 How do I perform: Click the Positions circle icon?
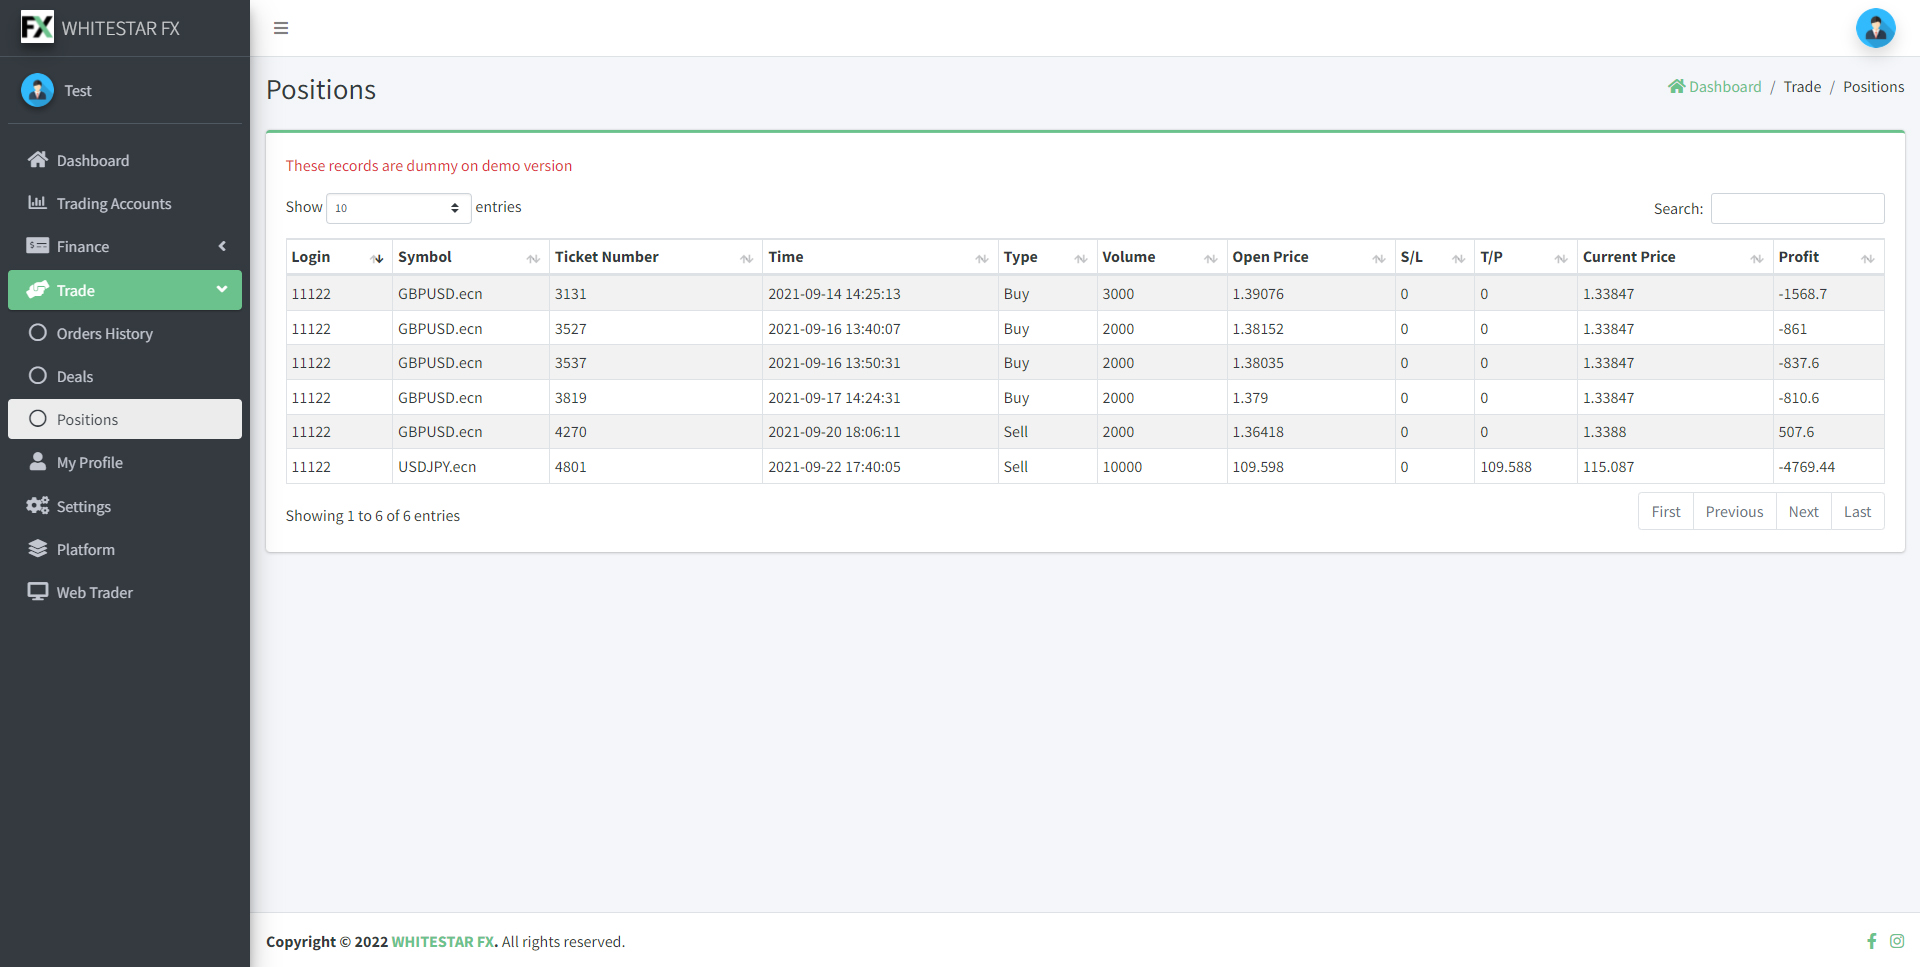coord(38,419)
